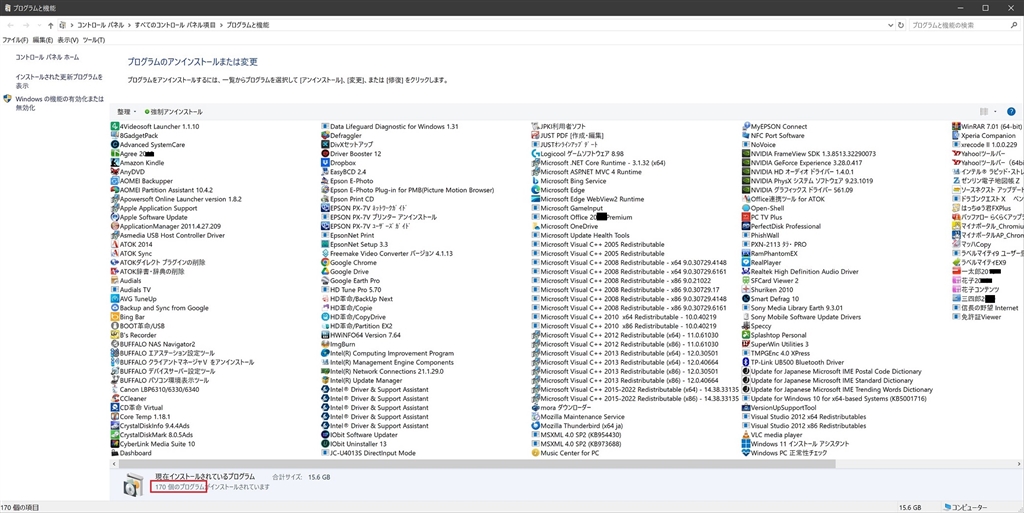Click the プログラムと機能の検索 search box

click(963, 25)
